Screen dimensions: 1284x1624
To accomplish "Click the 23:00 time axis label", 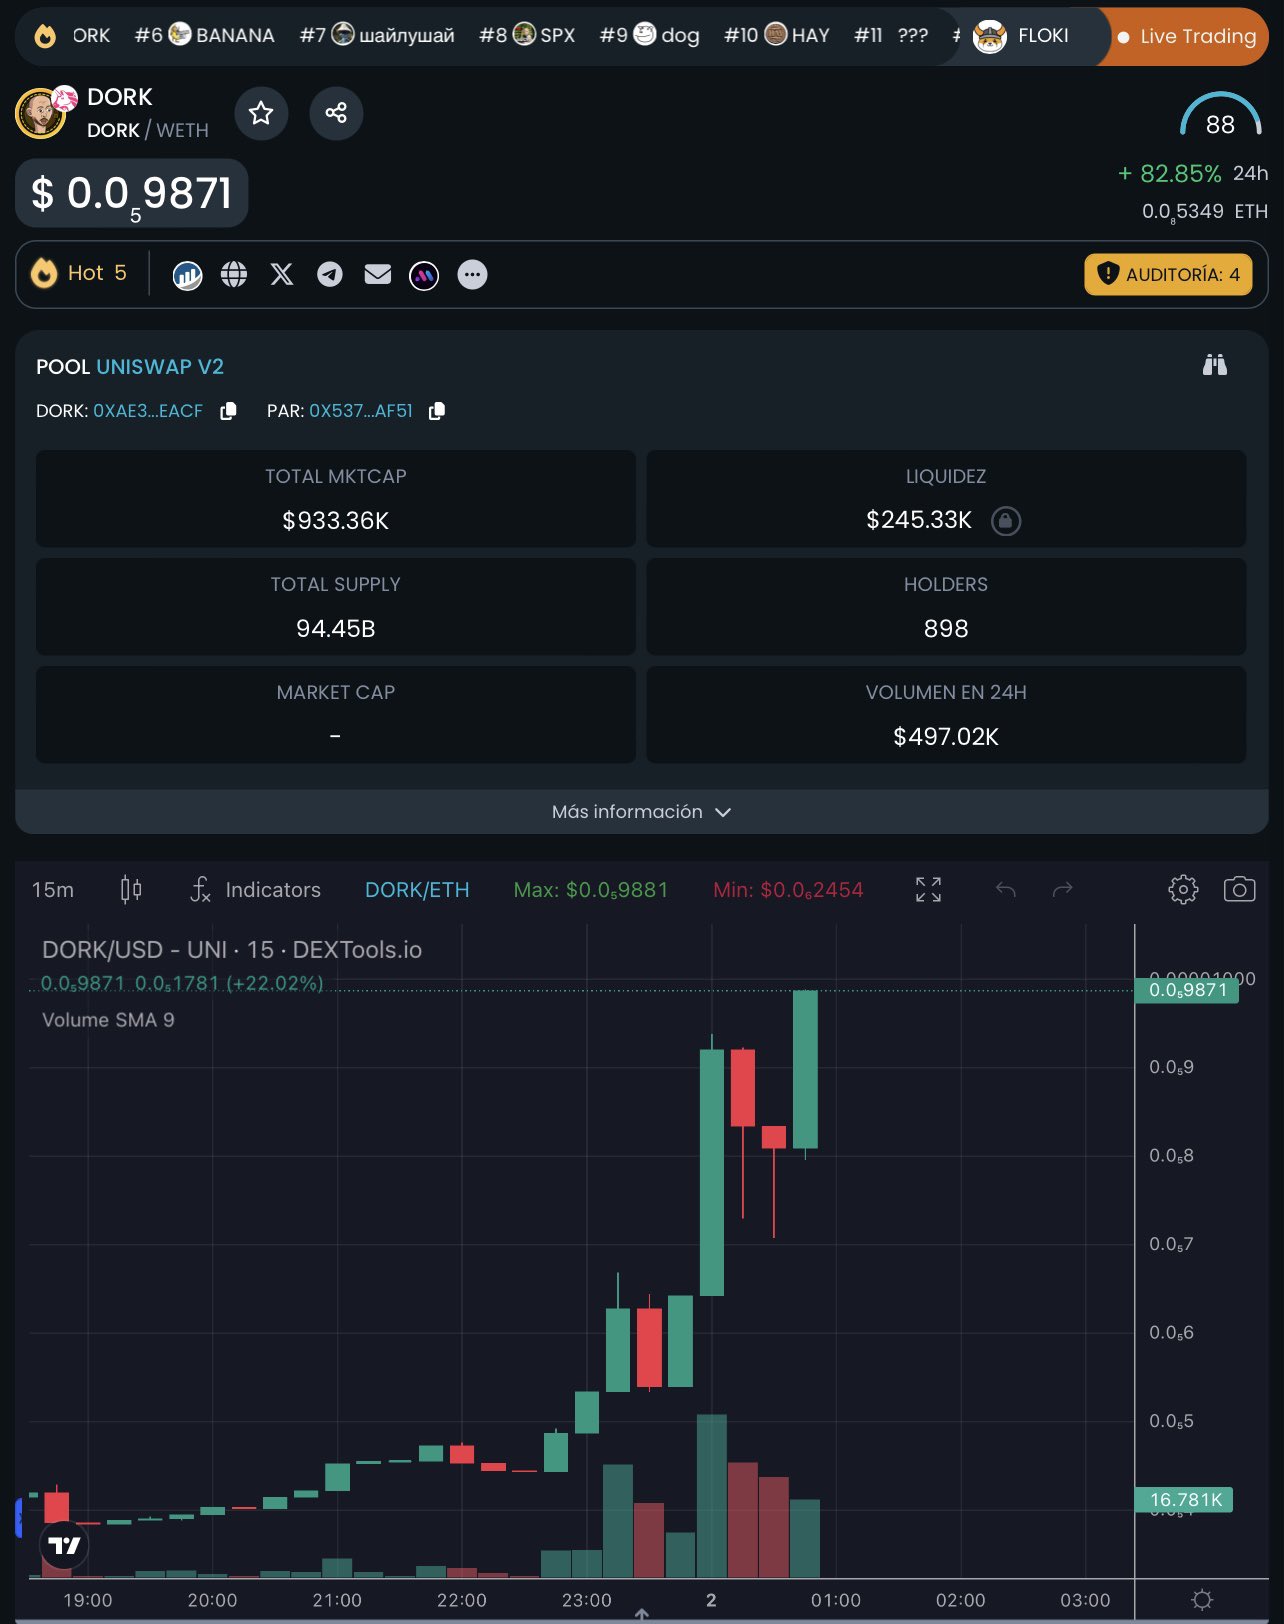I will point(587,1600).
